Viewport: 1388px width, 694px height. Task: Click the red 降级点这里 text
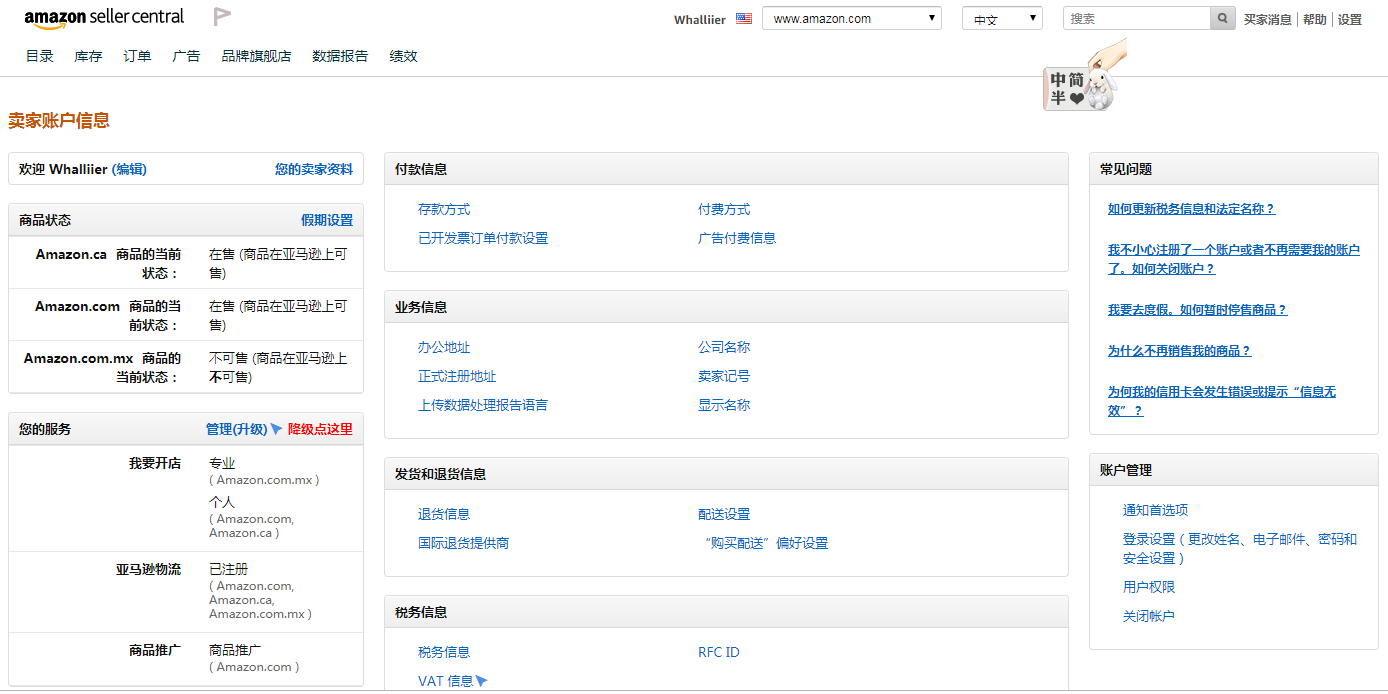pos(320,429)
